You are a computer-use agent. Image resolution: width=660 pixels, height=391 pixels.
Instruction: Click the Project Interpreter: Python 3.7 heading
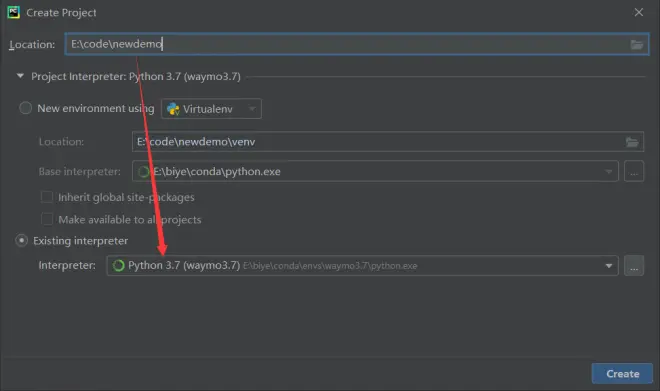(x=136, y=77)
